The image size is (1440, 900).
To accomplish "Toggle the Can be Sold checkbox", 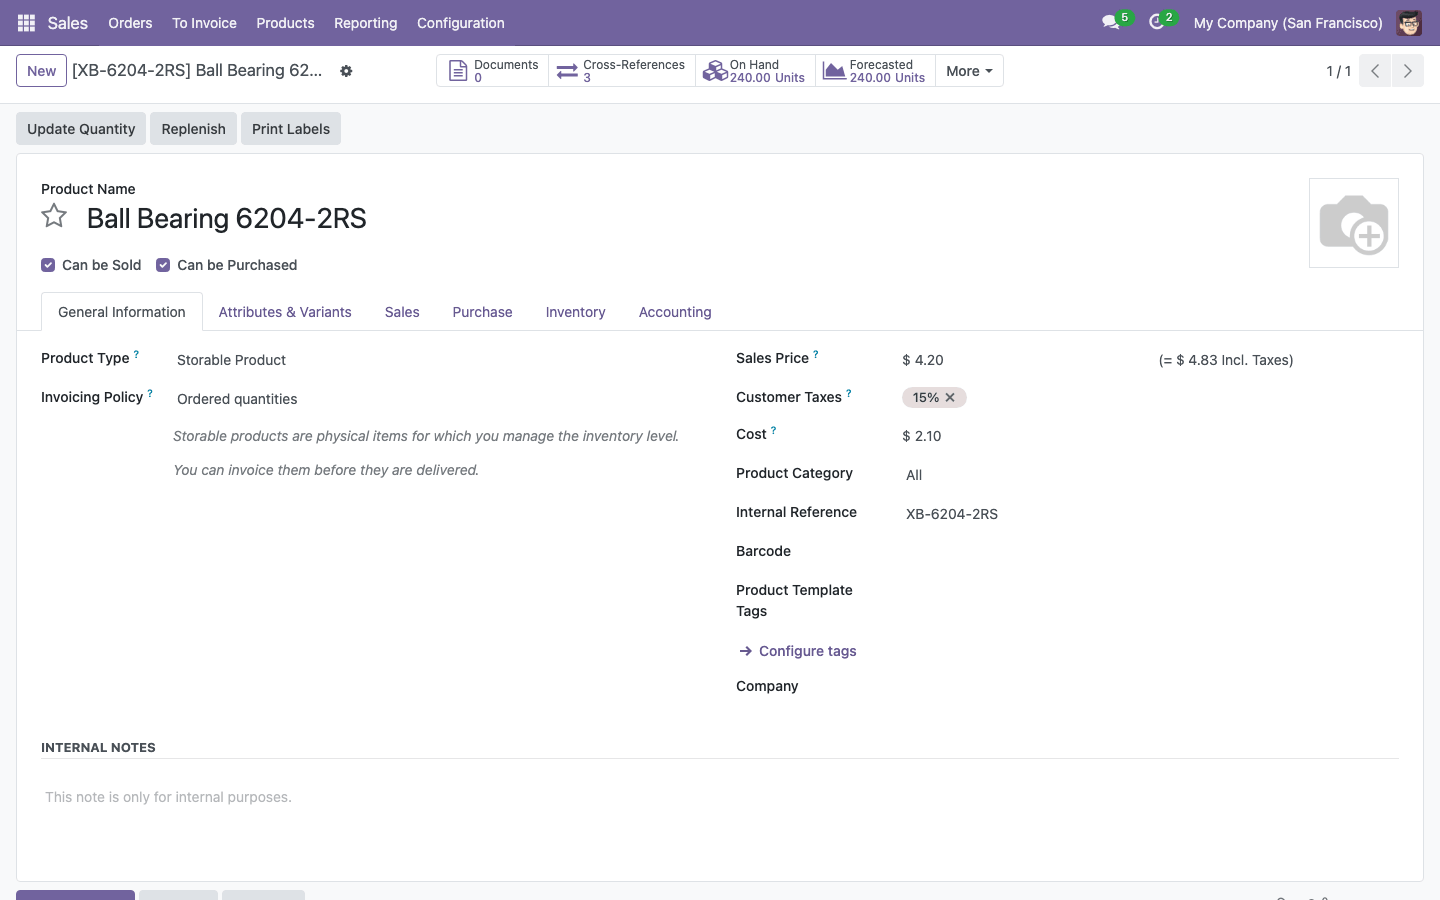I will [x=48, y=265].
